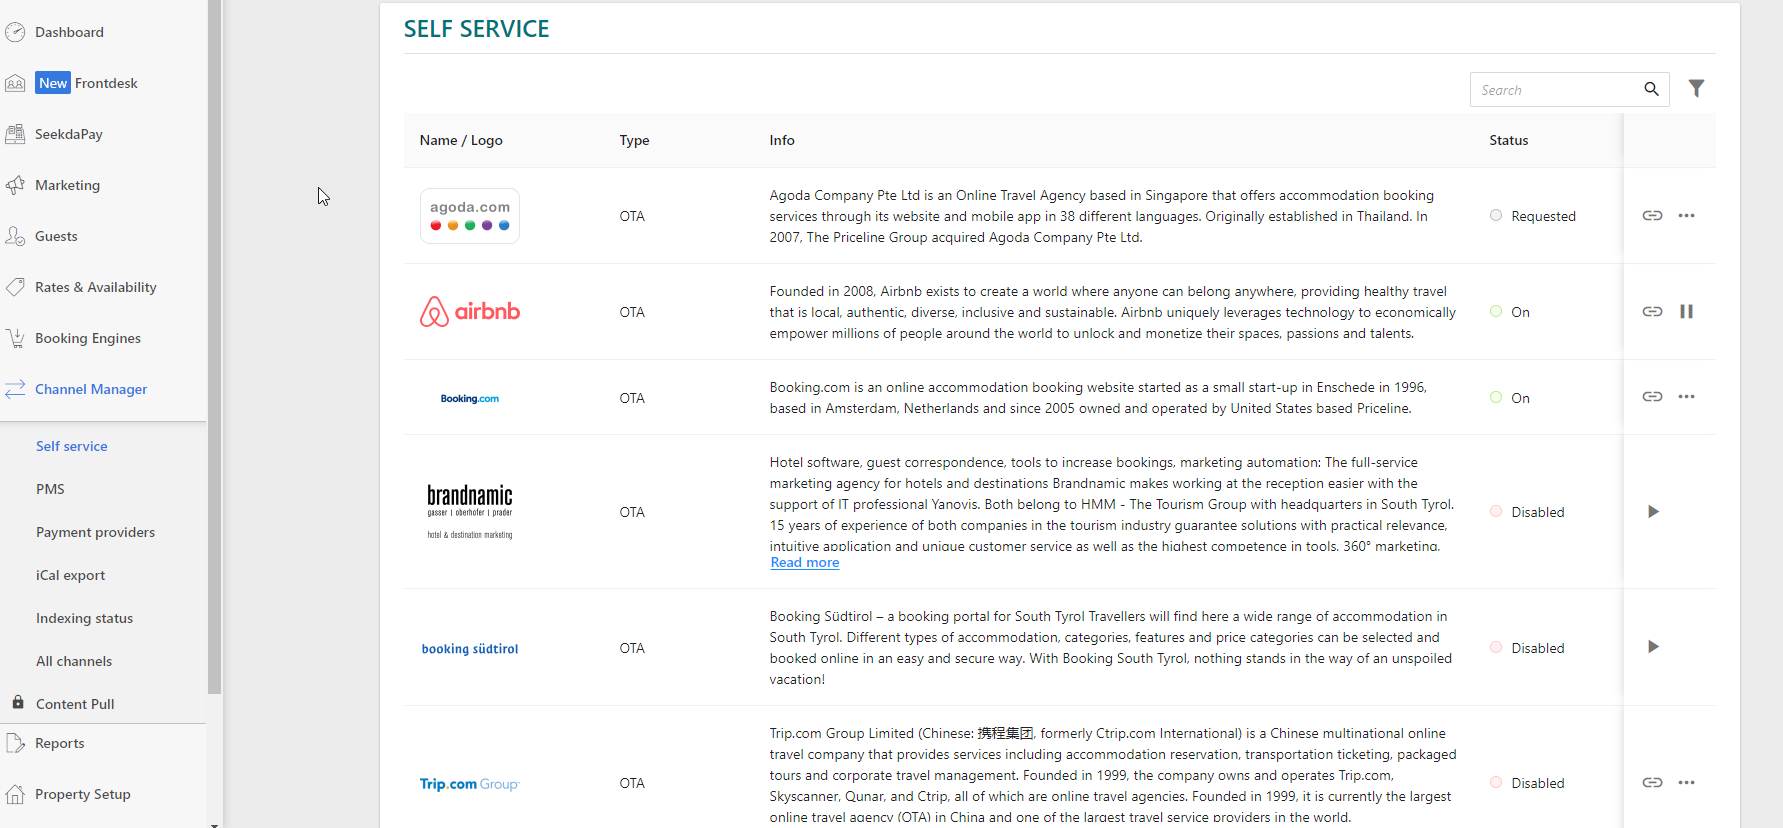Activate the booking südtirol play button
The height and width of the screenshot is (828, 1783).
(1653, 647)
